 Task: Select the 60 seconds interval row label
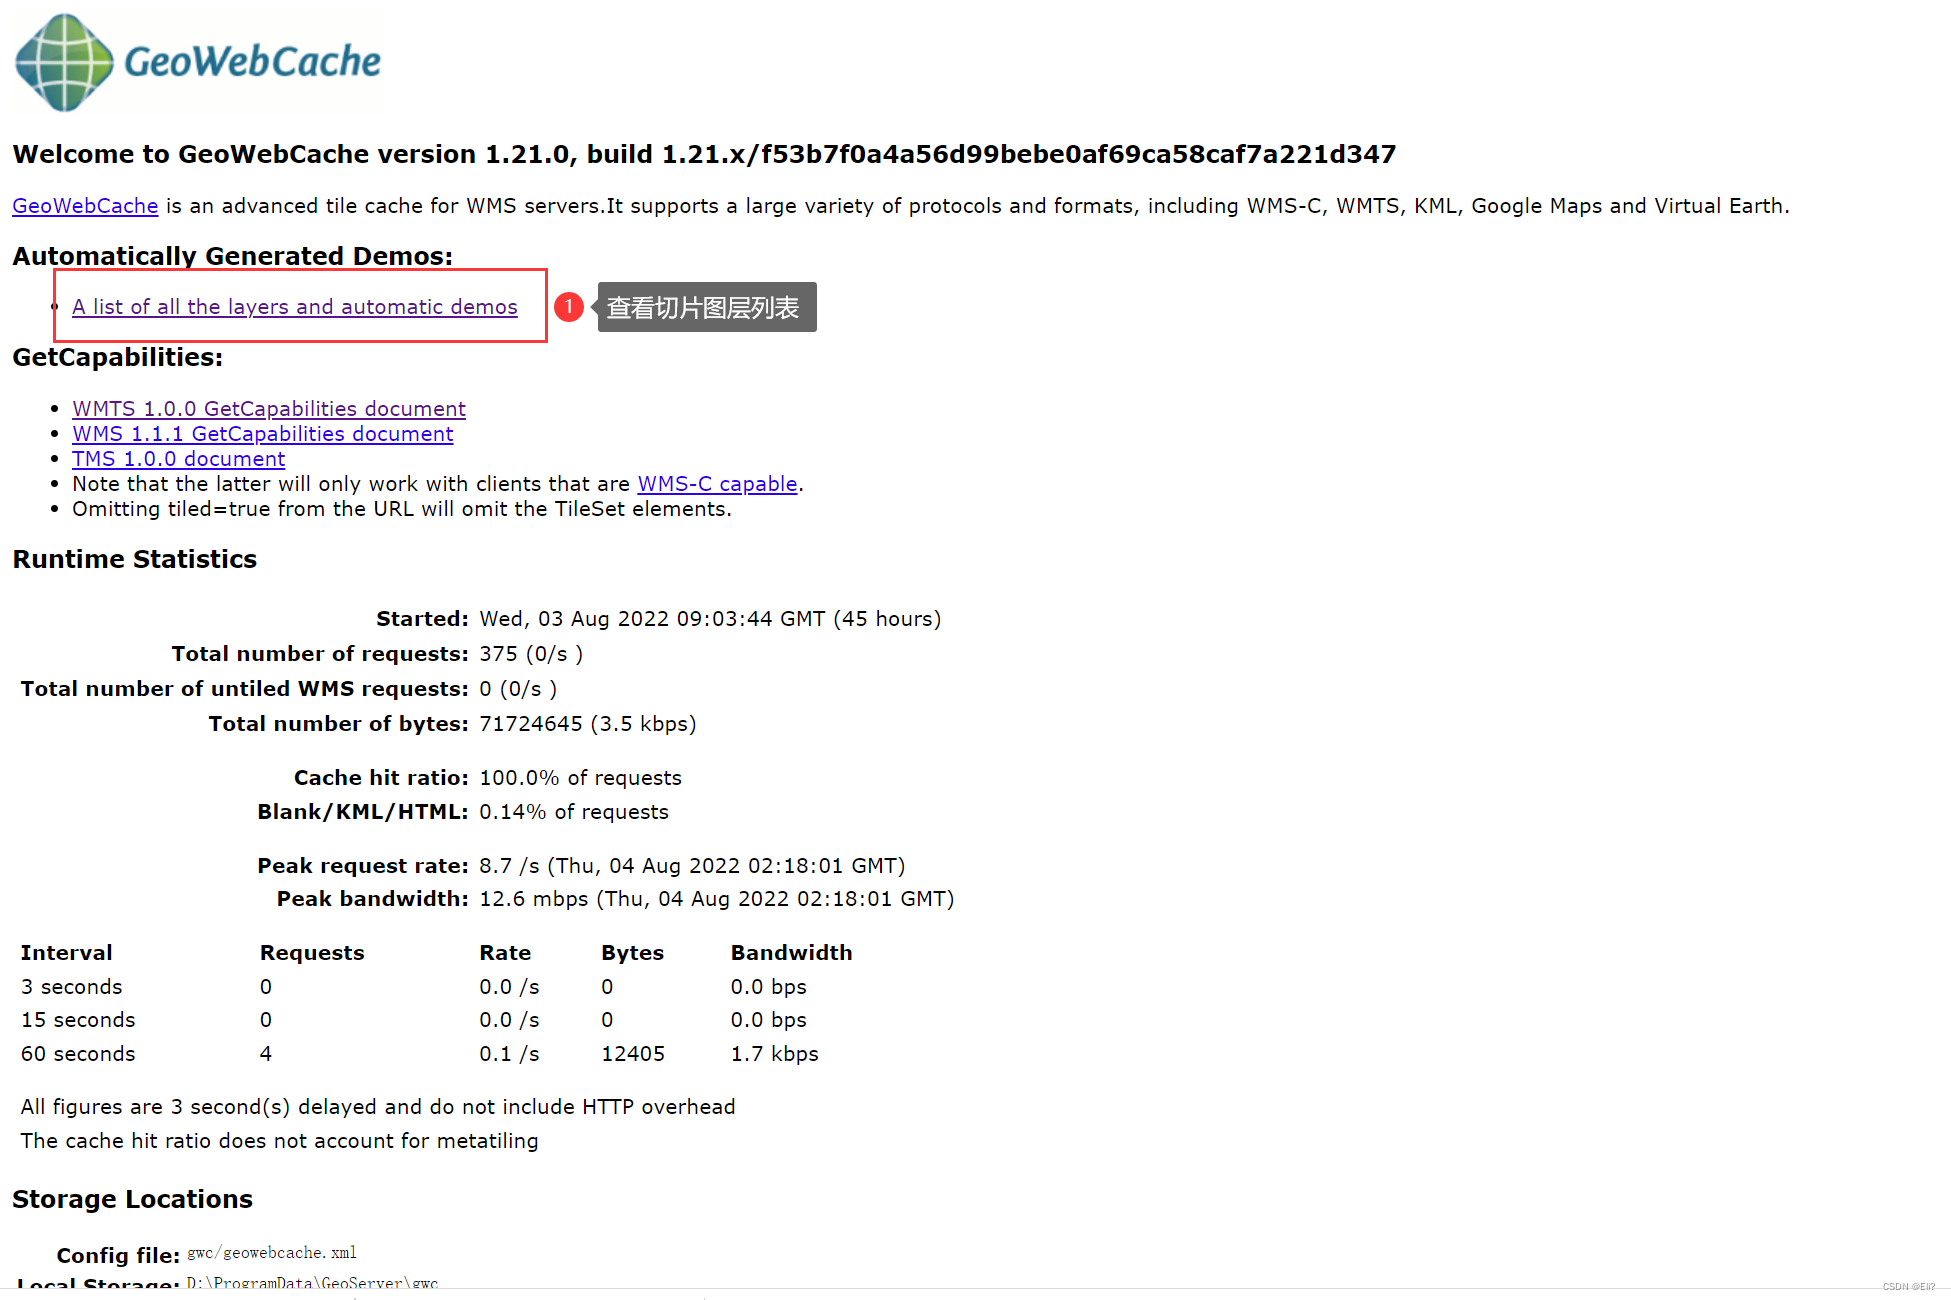78,1054
